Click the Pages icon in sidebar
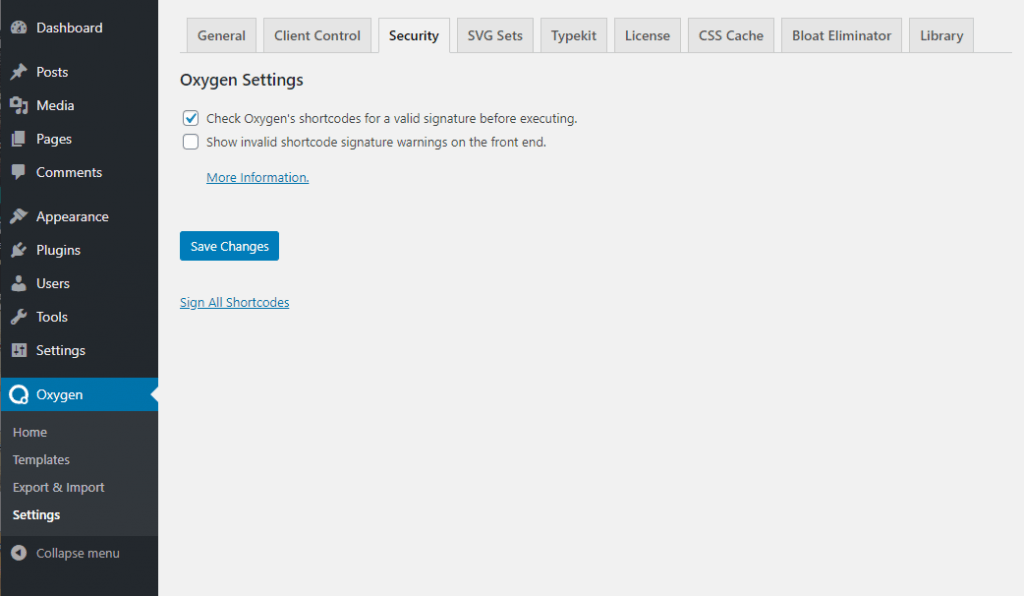Screen dimensions: 1024x596 18,139
